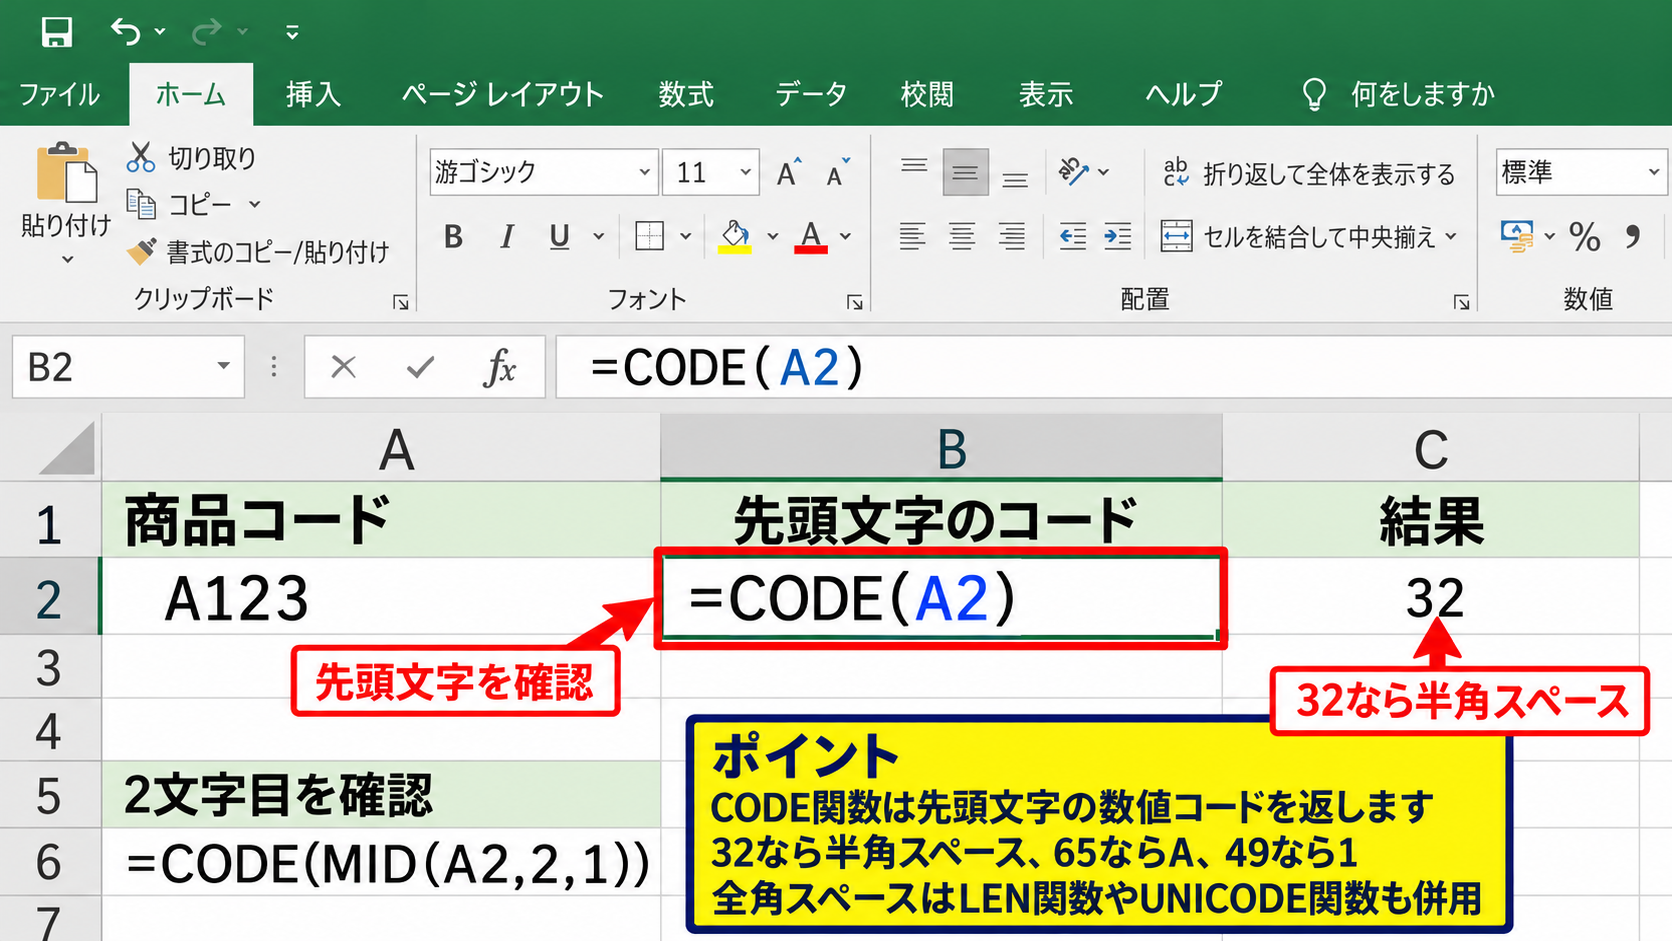Align text left icon
Viewport: 1672px width, 941px height.
(x=912, y=237)
